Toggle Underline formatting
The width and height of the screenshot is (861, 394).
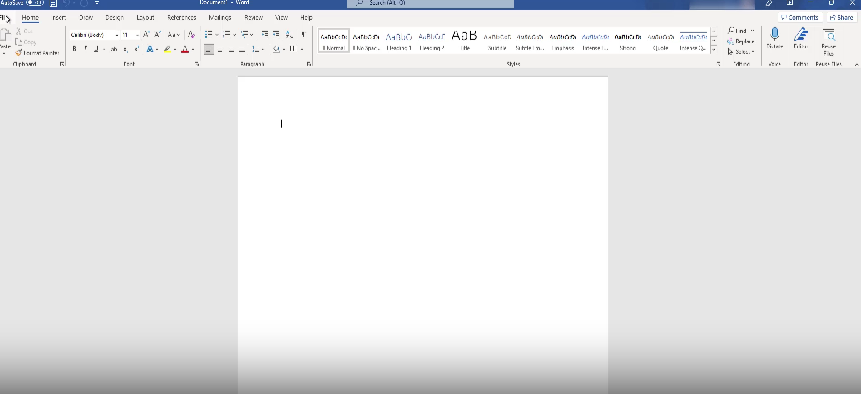pyautogui.click(x=96, y=49)
